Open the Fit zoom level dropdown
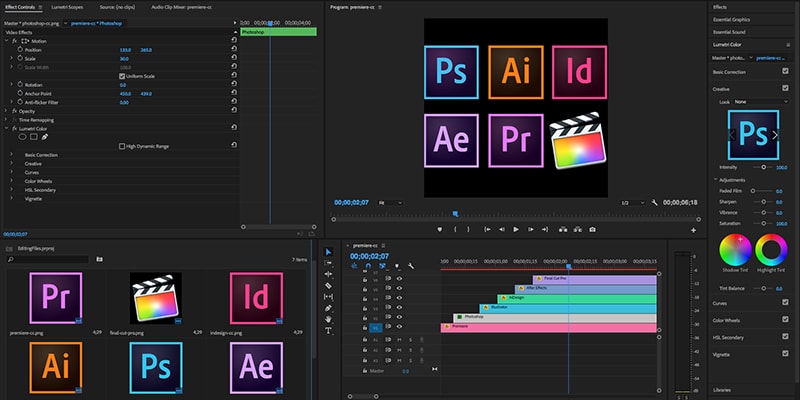 click(390, 203)
